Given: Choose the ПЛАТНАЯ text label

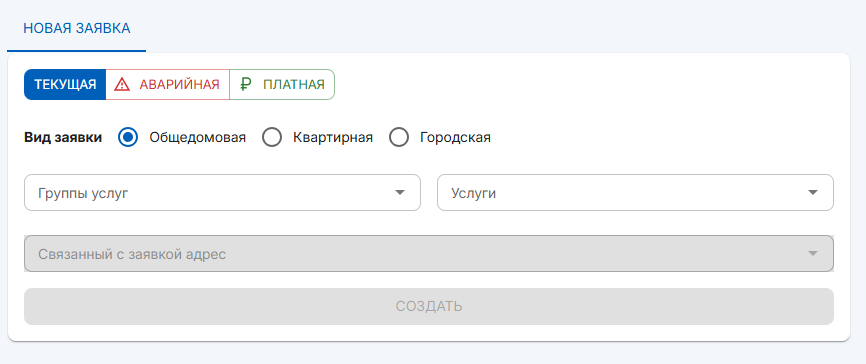Looking at the screenshot, I should 294,85.
